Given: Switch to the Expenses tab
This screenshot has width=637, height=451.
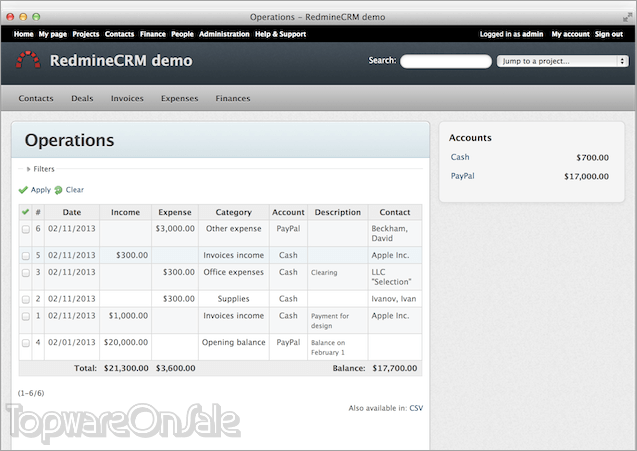Looking at the screenshot, I should pos(180,98).
